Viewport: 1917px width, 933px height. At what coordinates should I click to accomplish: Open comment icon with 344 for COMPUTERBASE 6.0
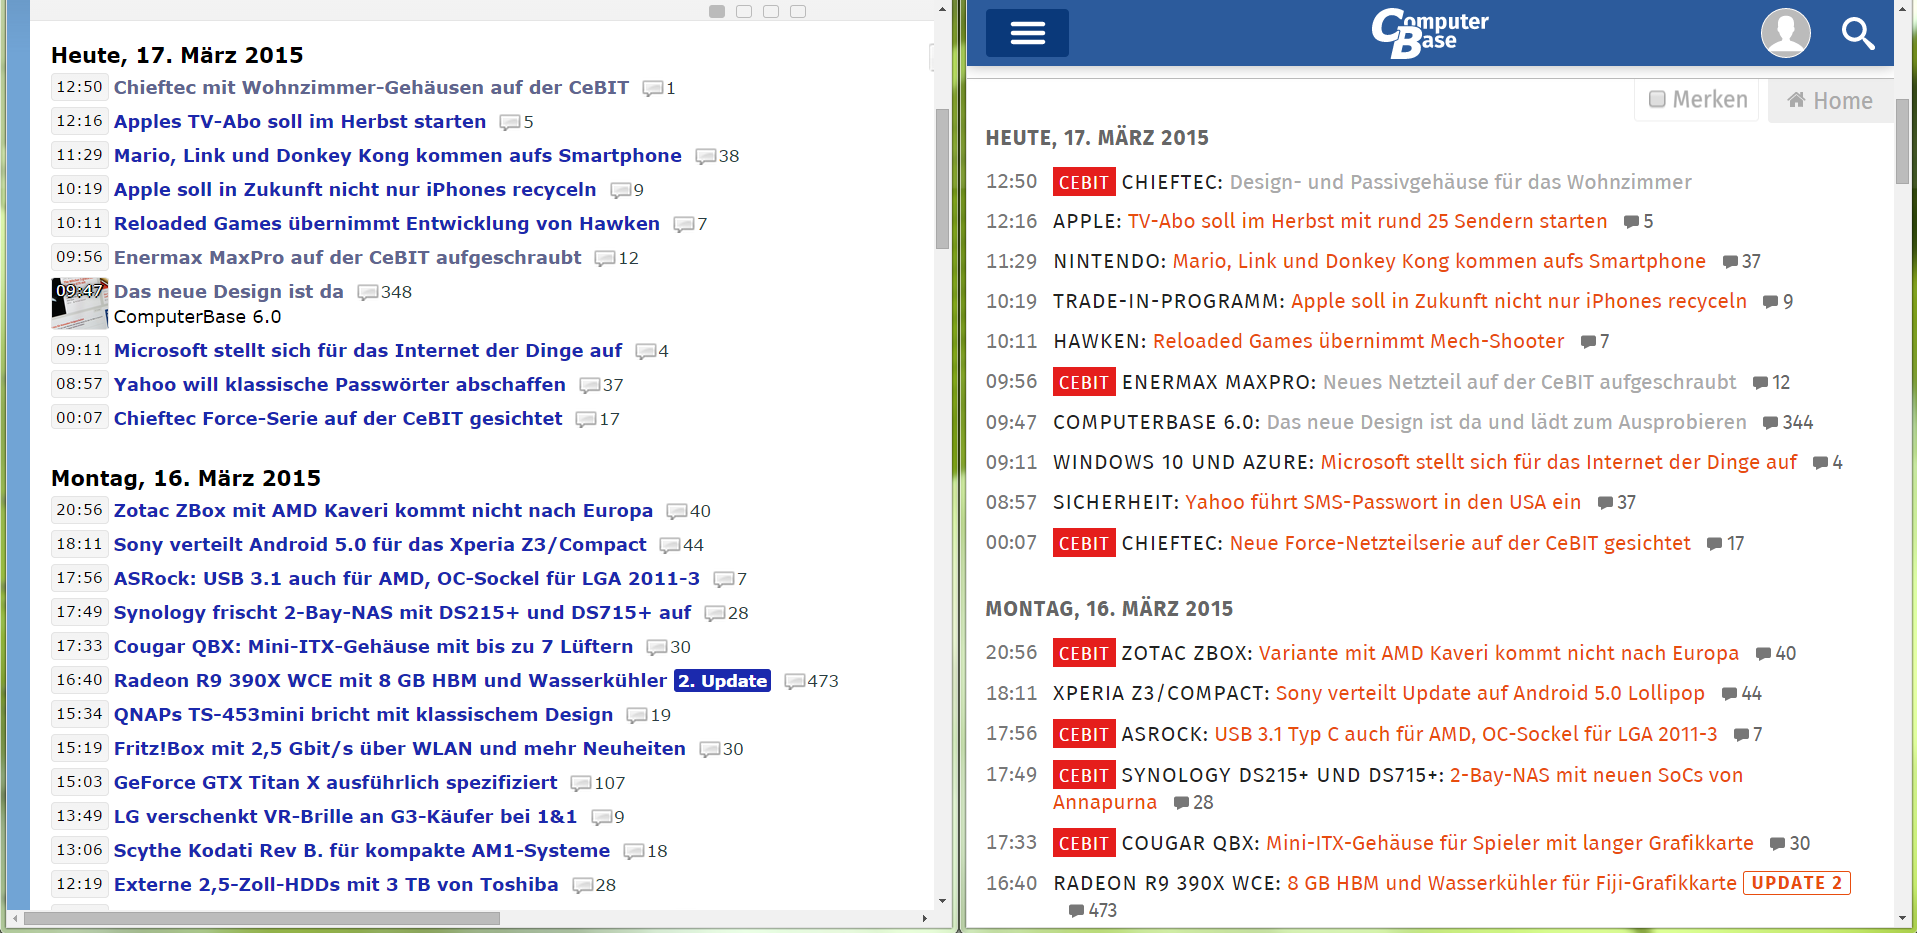click(x=1770, y=422)
